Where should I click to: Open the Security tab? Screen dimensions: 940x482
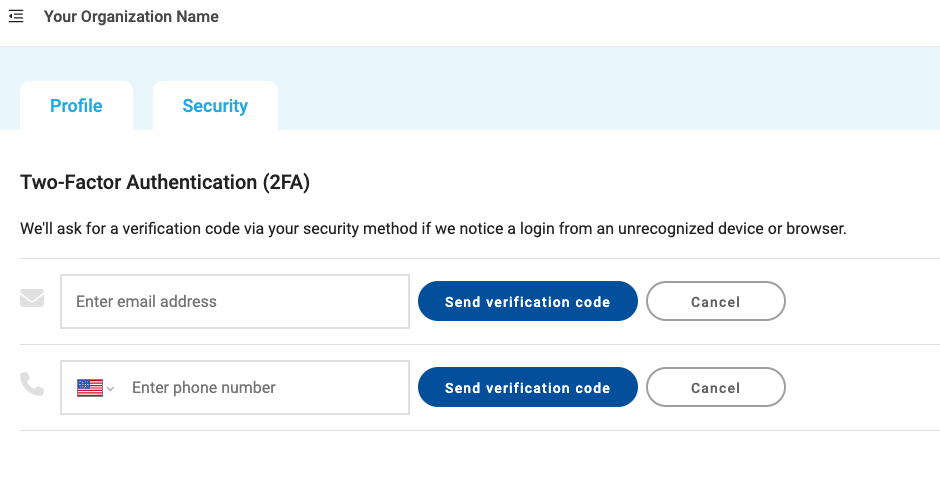click(215, 106)
